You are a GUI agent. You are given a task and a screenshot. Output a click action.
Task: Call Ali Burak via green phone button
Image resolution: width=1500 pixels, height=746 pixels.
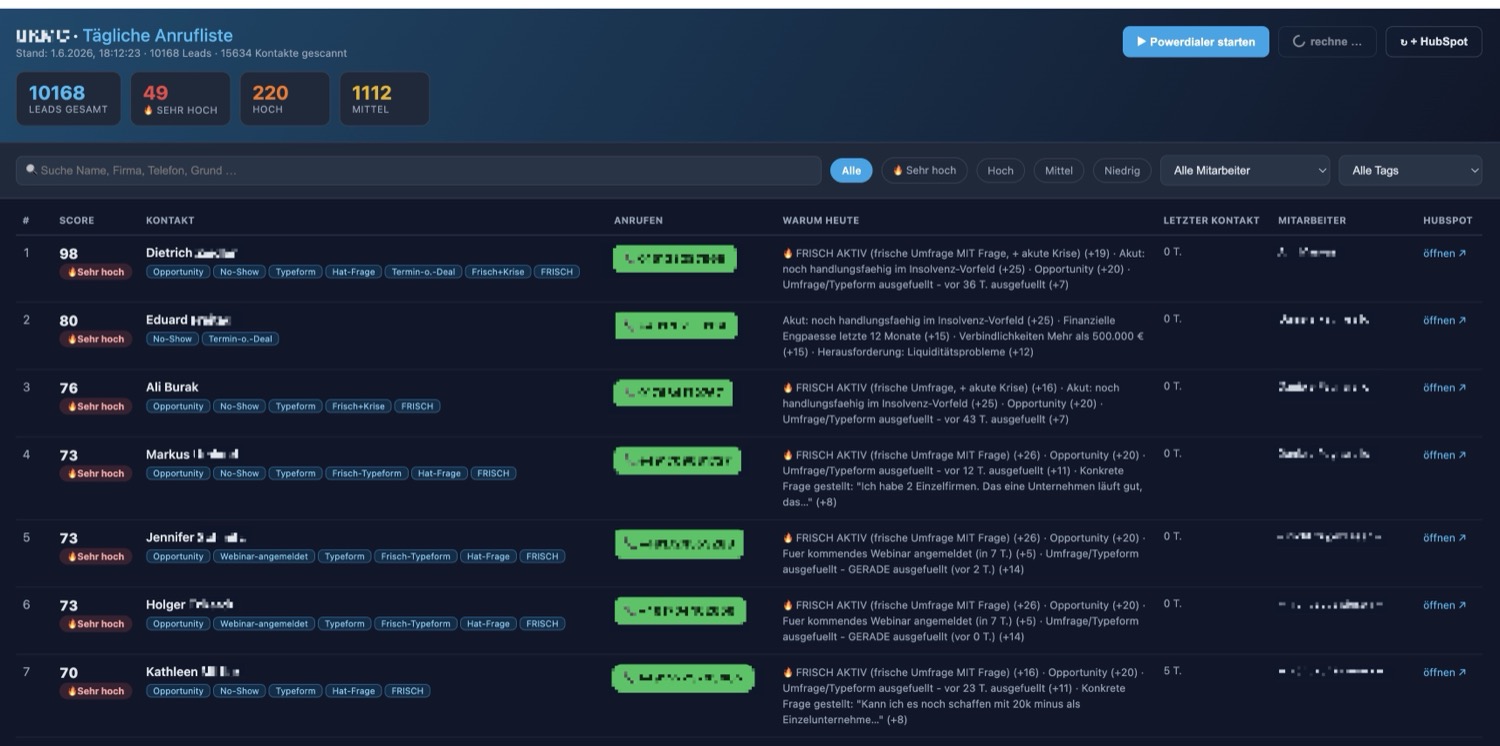click(x=673, y=393)
